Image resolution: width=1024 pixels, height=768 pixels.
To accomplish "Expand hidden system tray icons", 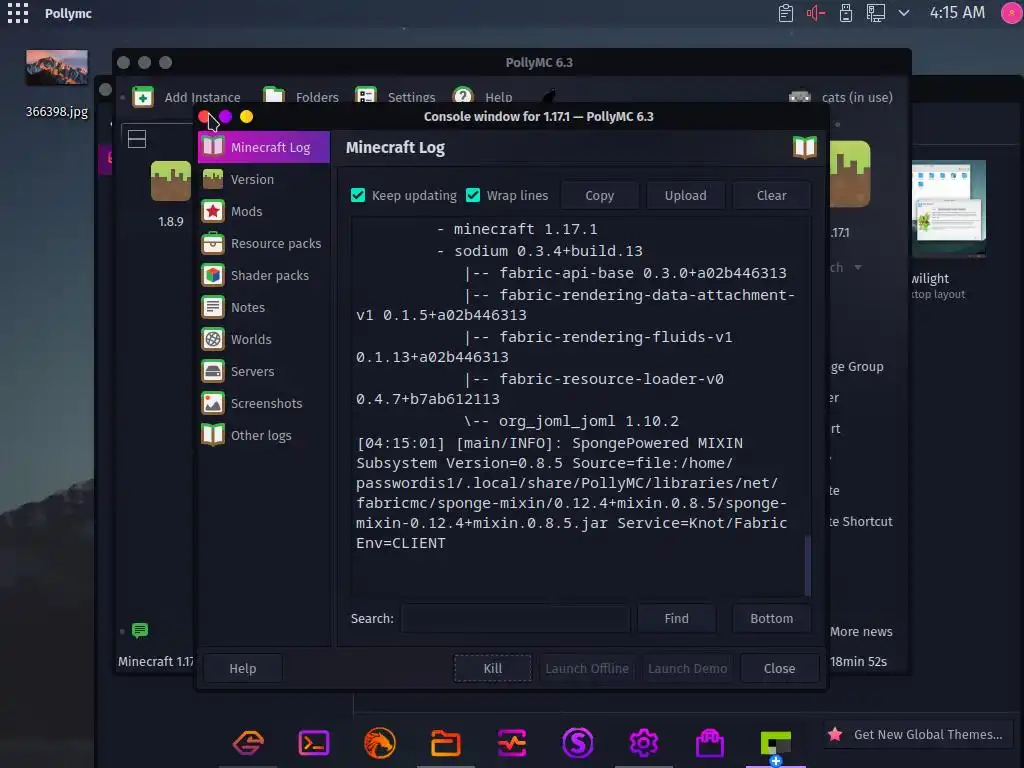I will click(x=904, y=13).
